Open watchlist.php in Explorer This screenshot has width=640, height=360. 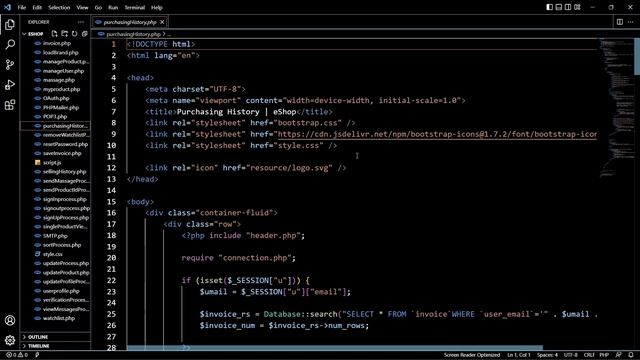(x=59, y=318)
